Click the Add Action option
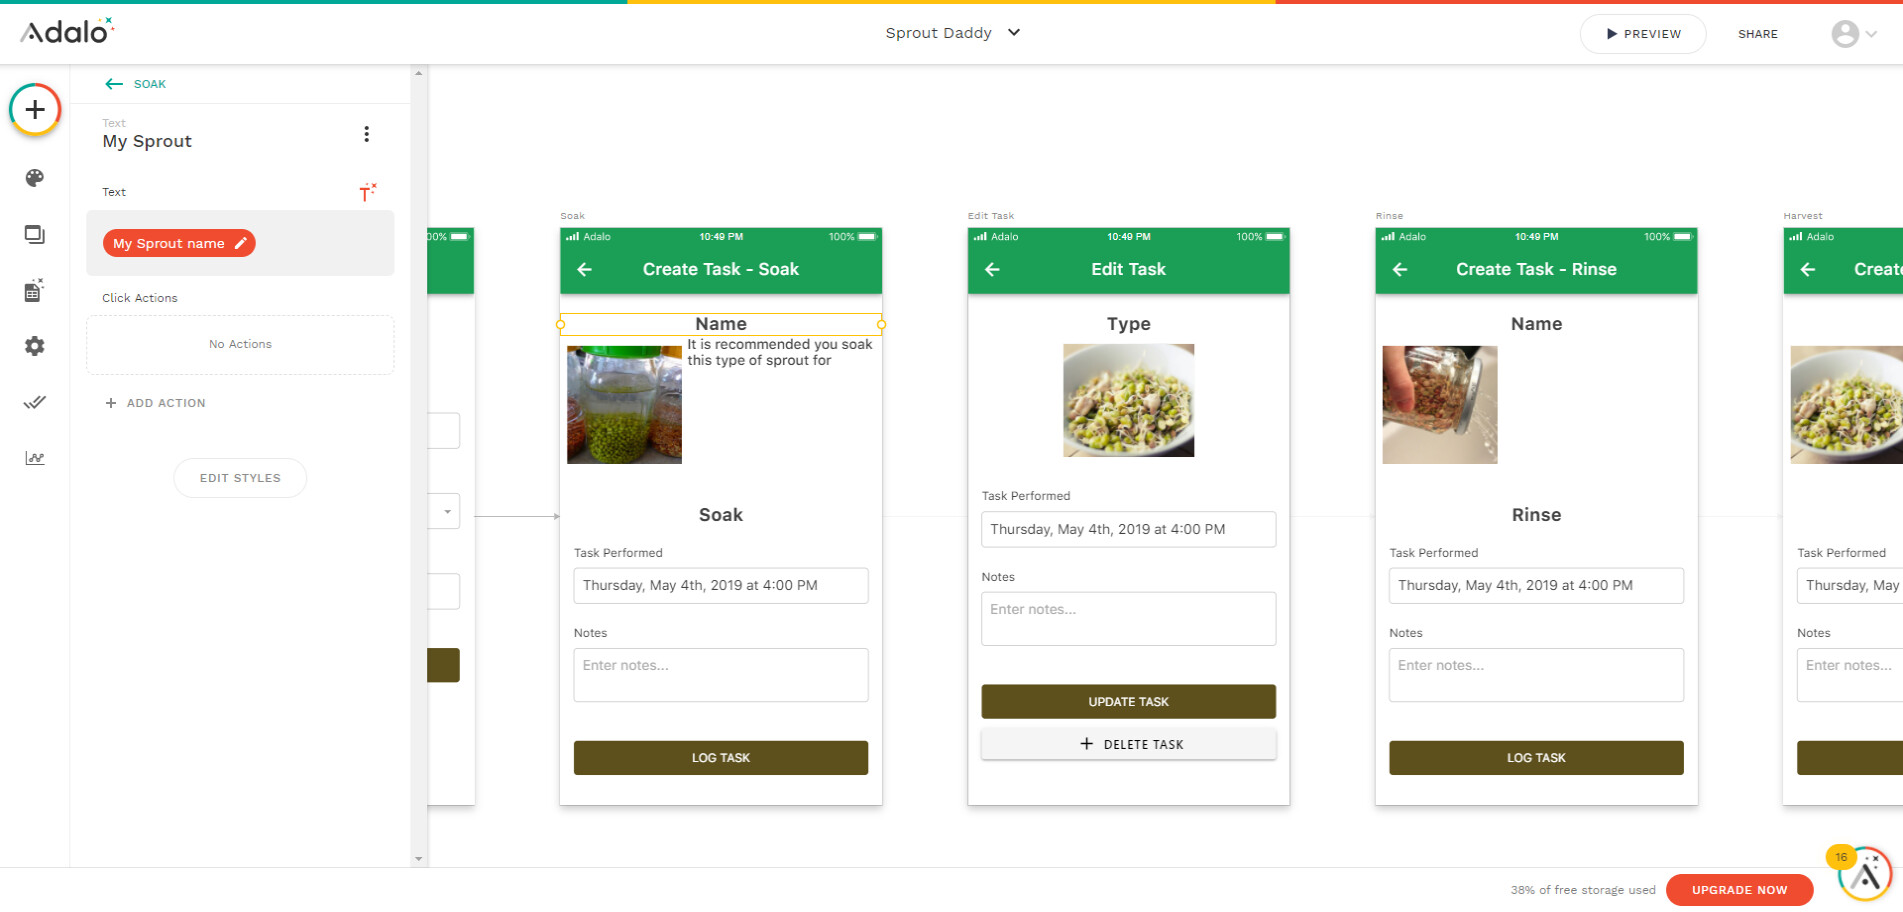The image size is (1903, 912). pyautogui.click(x=156, y=403)
